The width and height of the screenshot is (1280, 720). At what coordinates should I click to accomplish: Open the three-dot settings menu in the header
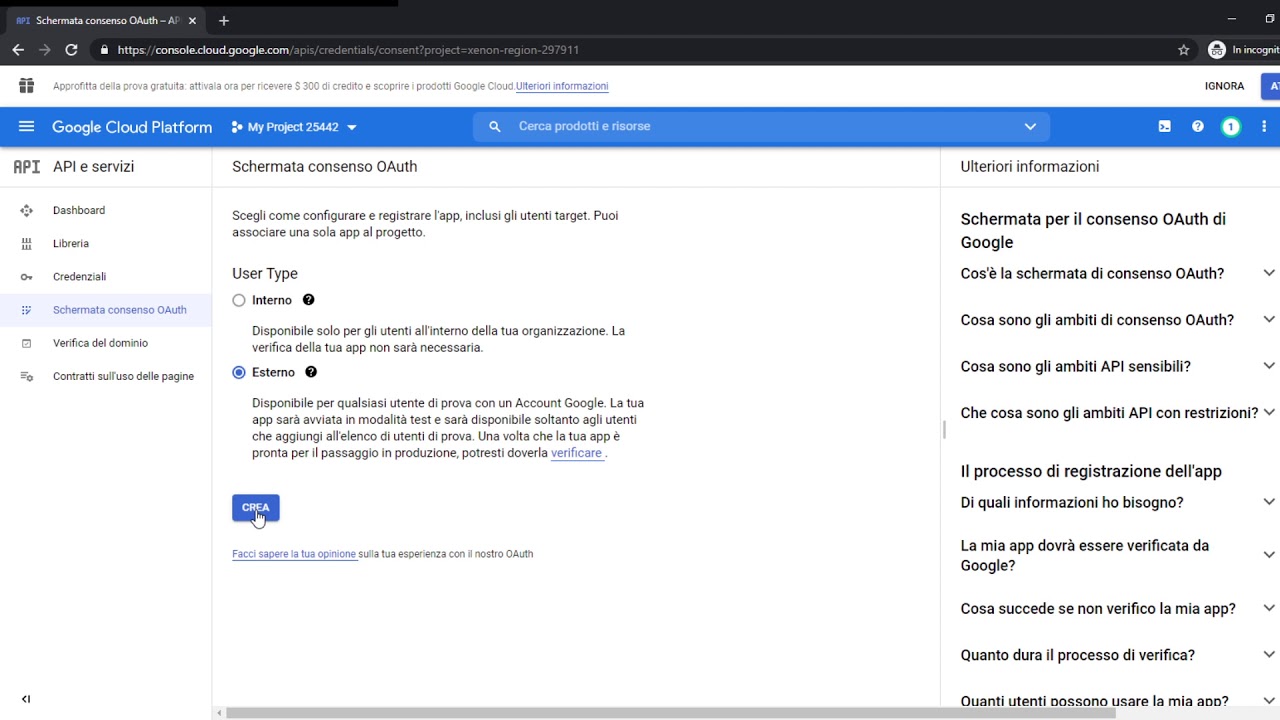pyautogui.click(x=1264, y=126)
